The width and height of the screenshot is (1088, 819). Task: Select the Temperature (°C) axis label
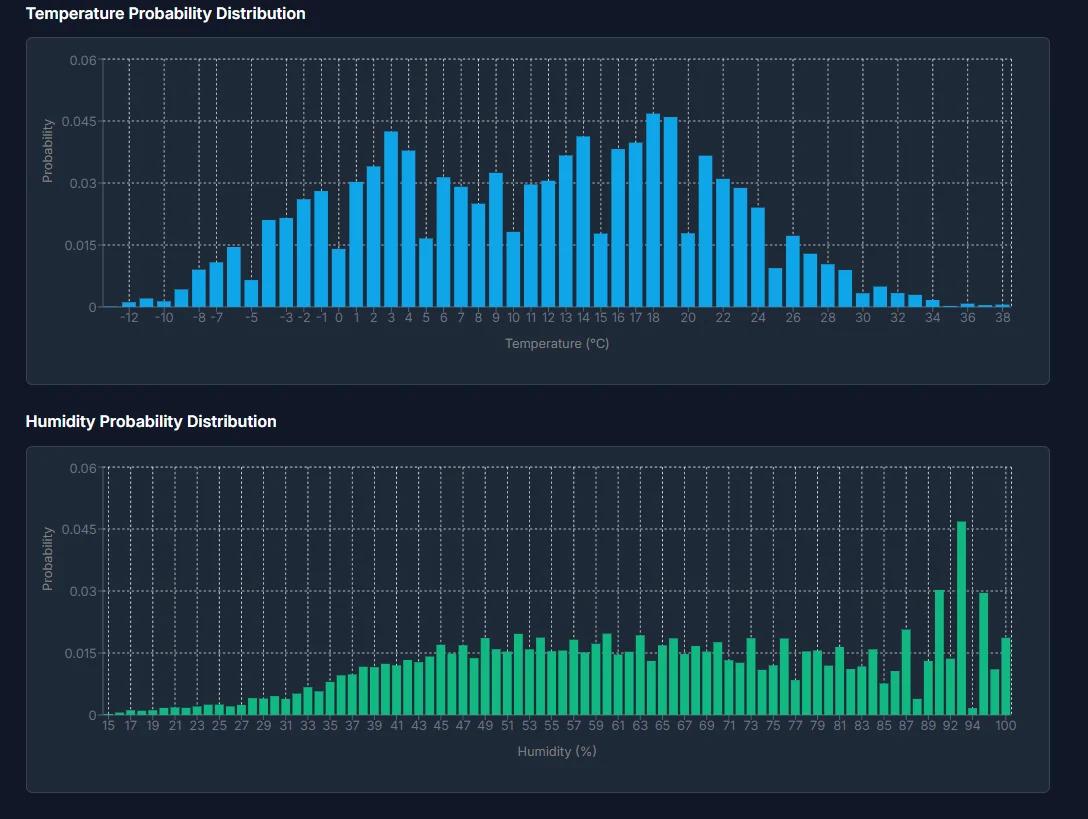point(556,345)
